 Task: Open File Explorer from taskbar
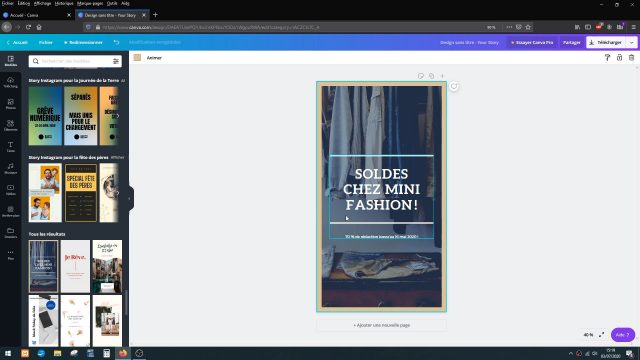point(58,353)
